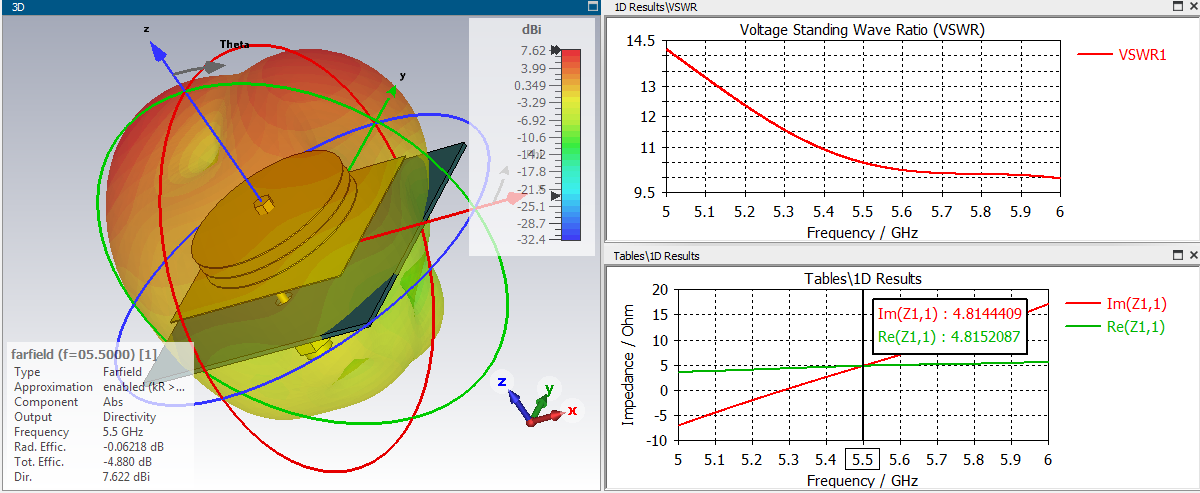
Task: Close the 1D Results\VSWR panel
Action: point(1192,6)
